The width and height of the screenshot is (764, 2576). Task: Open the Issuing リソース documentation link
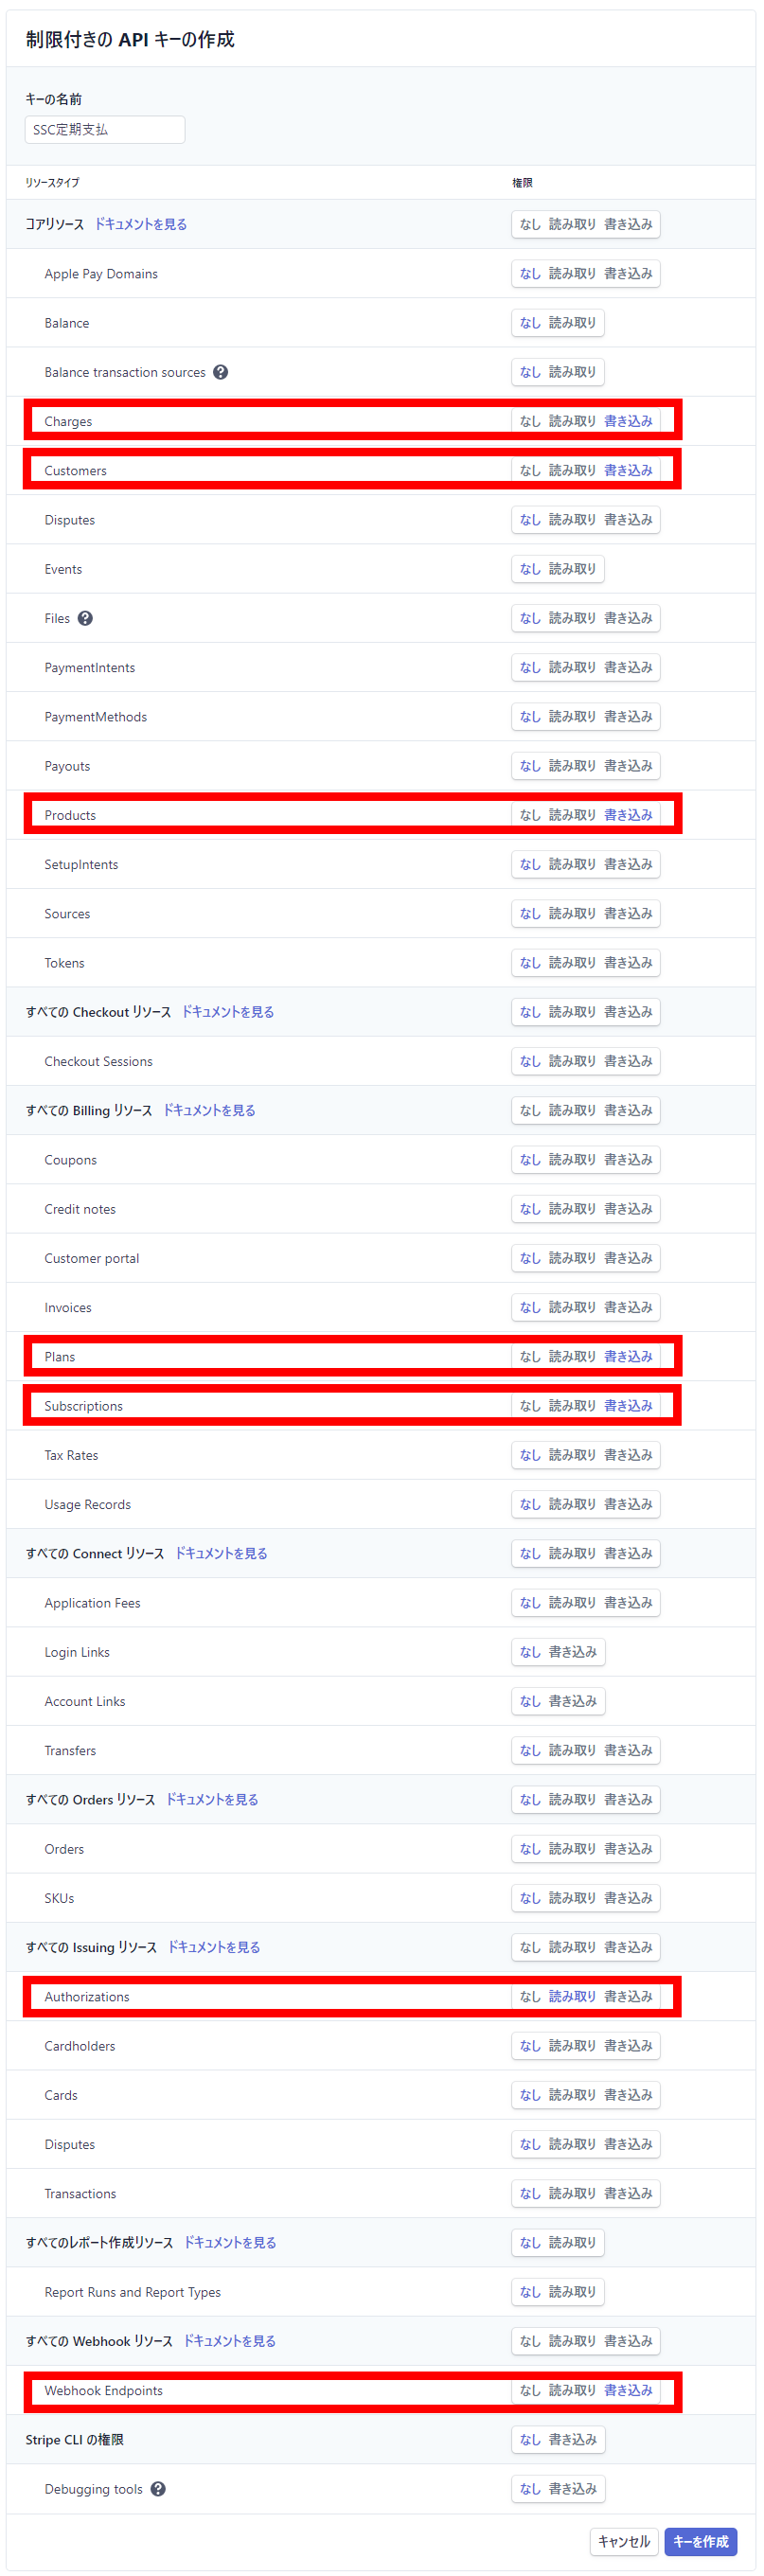[213, 1947]
